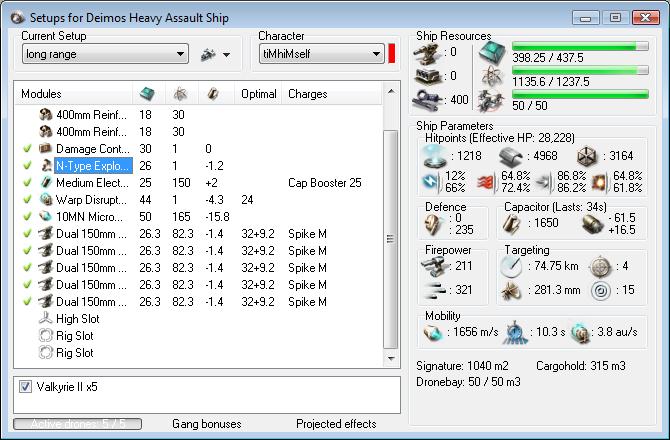
Task: Click the Gang bonuses link
Action: click(x=207, y=424)
